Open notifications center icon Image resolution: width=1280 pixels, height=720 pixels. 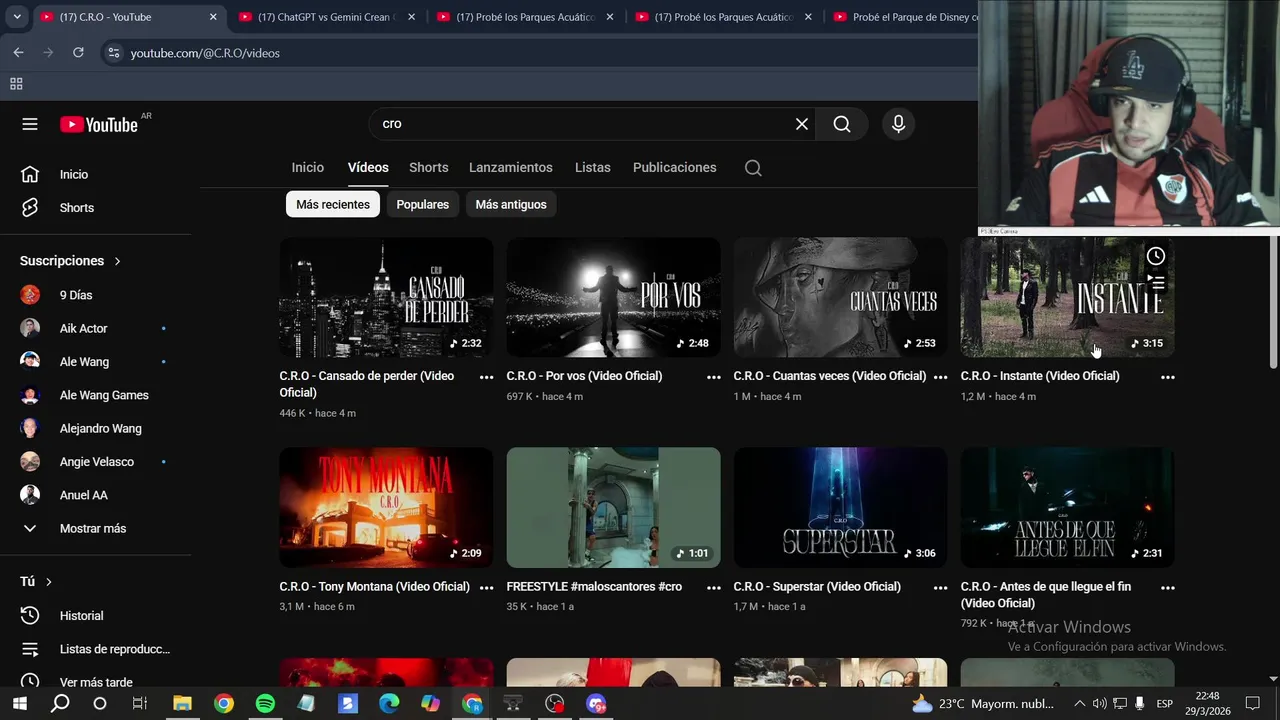[x=1253, y=704]
